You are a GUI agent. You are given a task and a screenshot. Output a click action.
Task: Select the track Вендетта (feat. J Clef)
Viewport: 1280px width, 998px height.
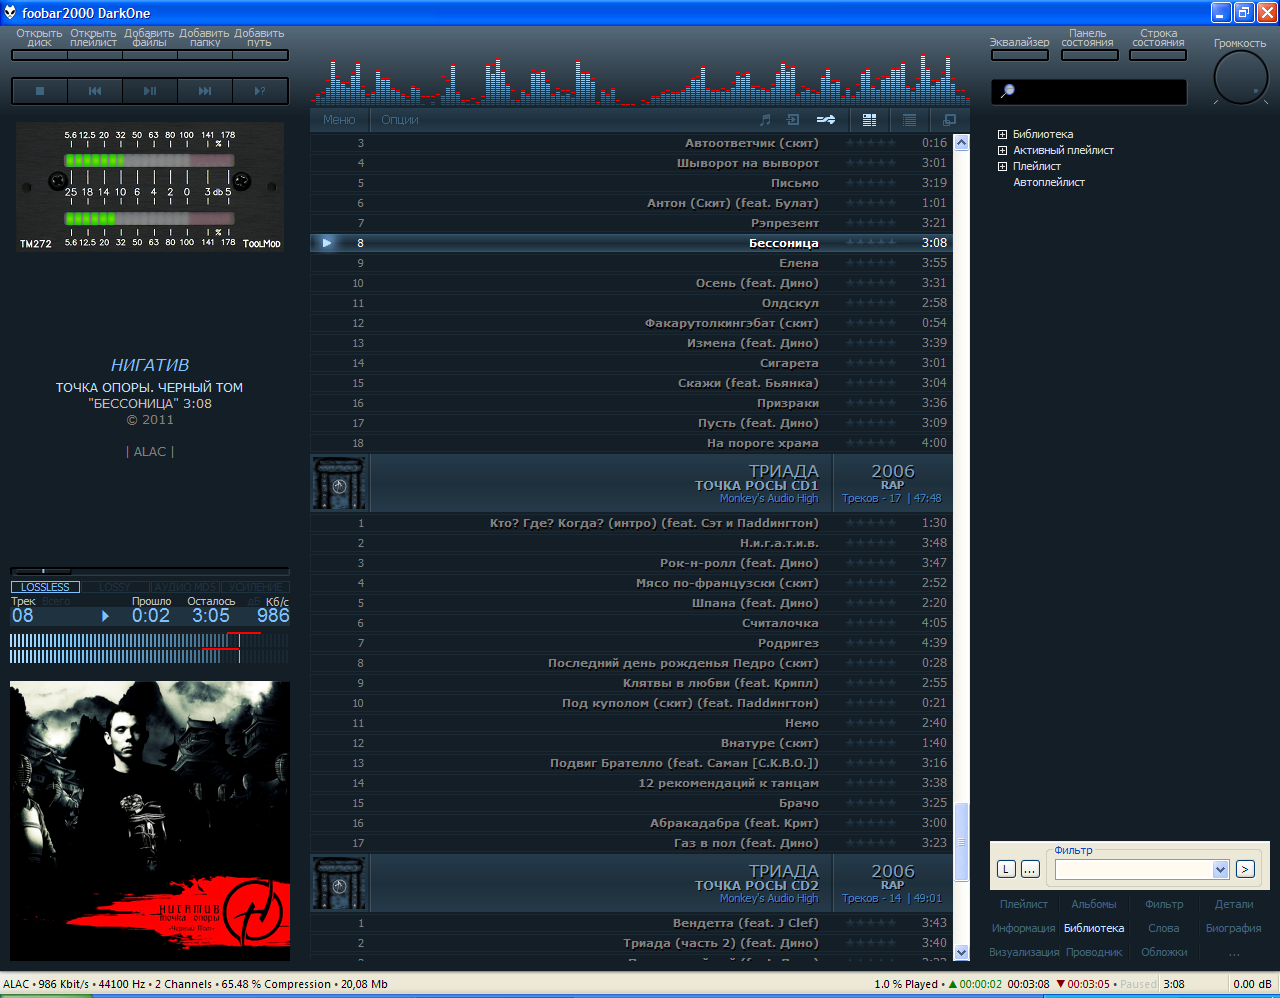point(632,923)
